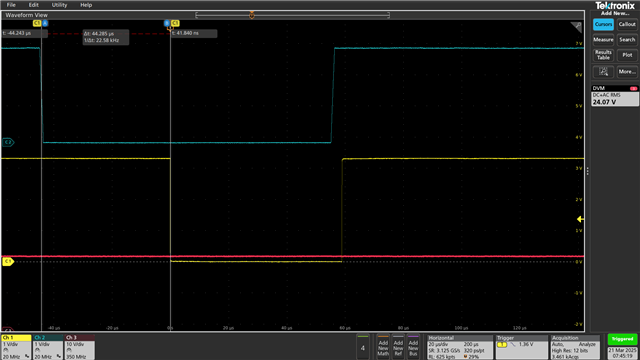The width and height of the screenshot is (640, 360).
Task: Click the Add New Bus icon
Action: (413, 347)
